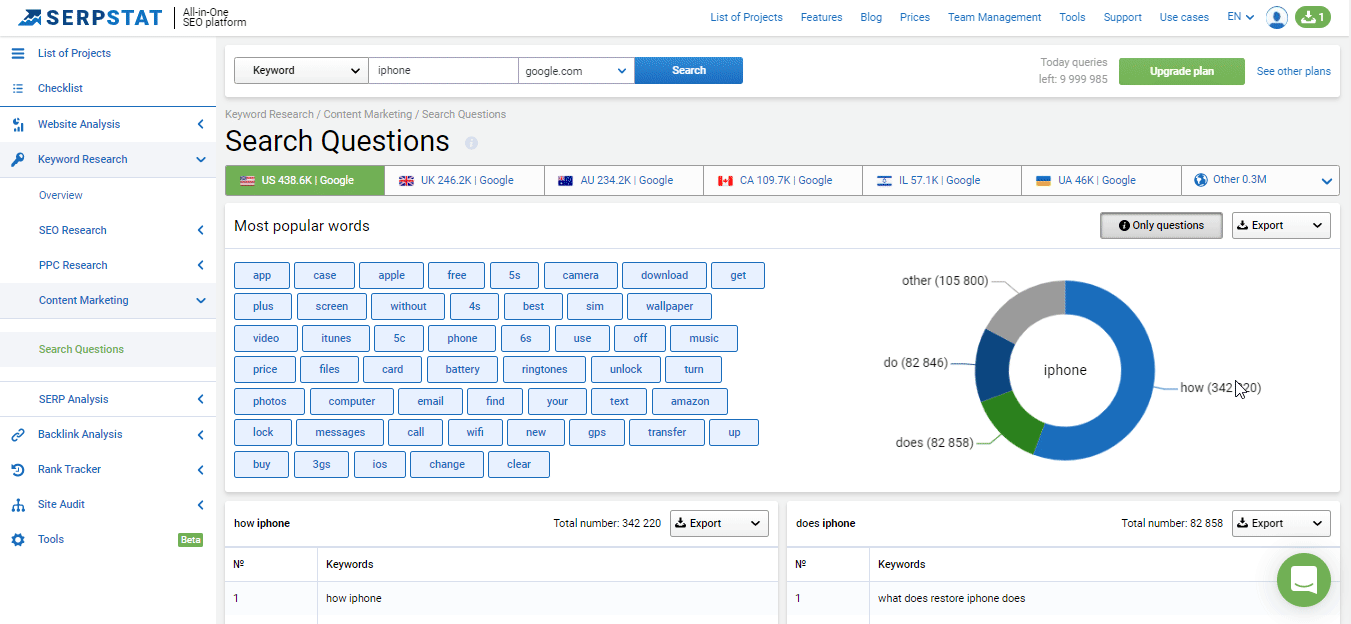Expand the SEO Research submenu
Screen dimensions: 1351x624
(x=200, y=230)
